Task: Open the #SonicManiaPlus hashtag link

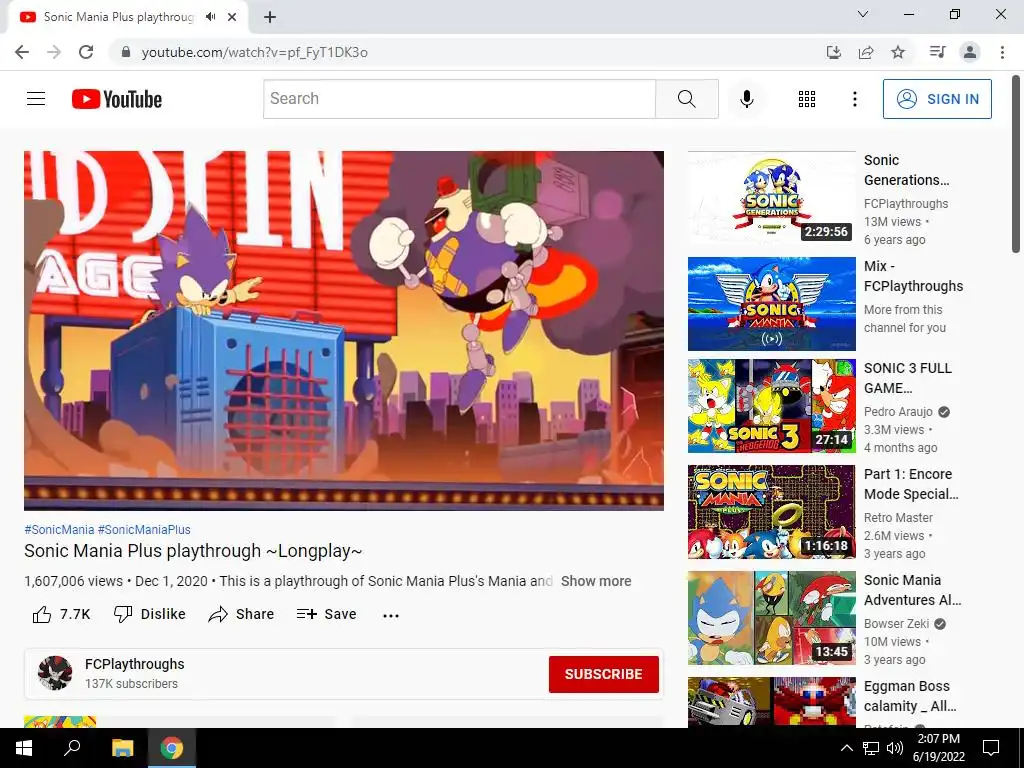Action: click(144, 530)
